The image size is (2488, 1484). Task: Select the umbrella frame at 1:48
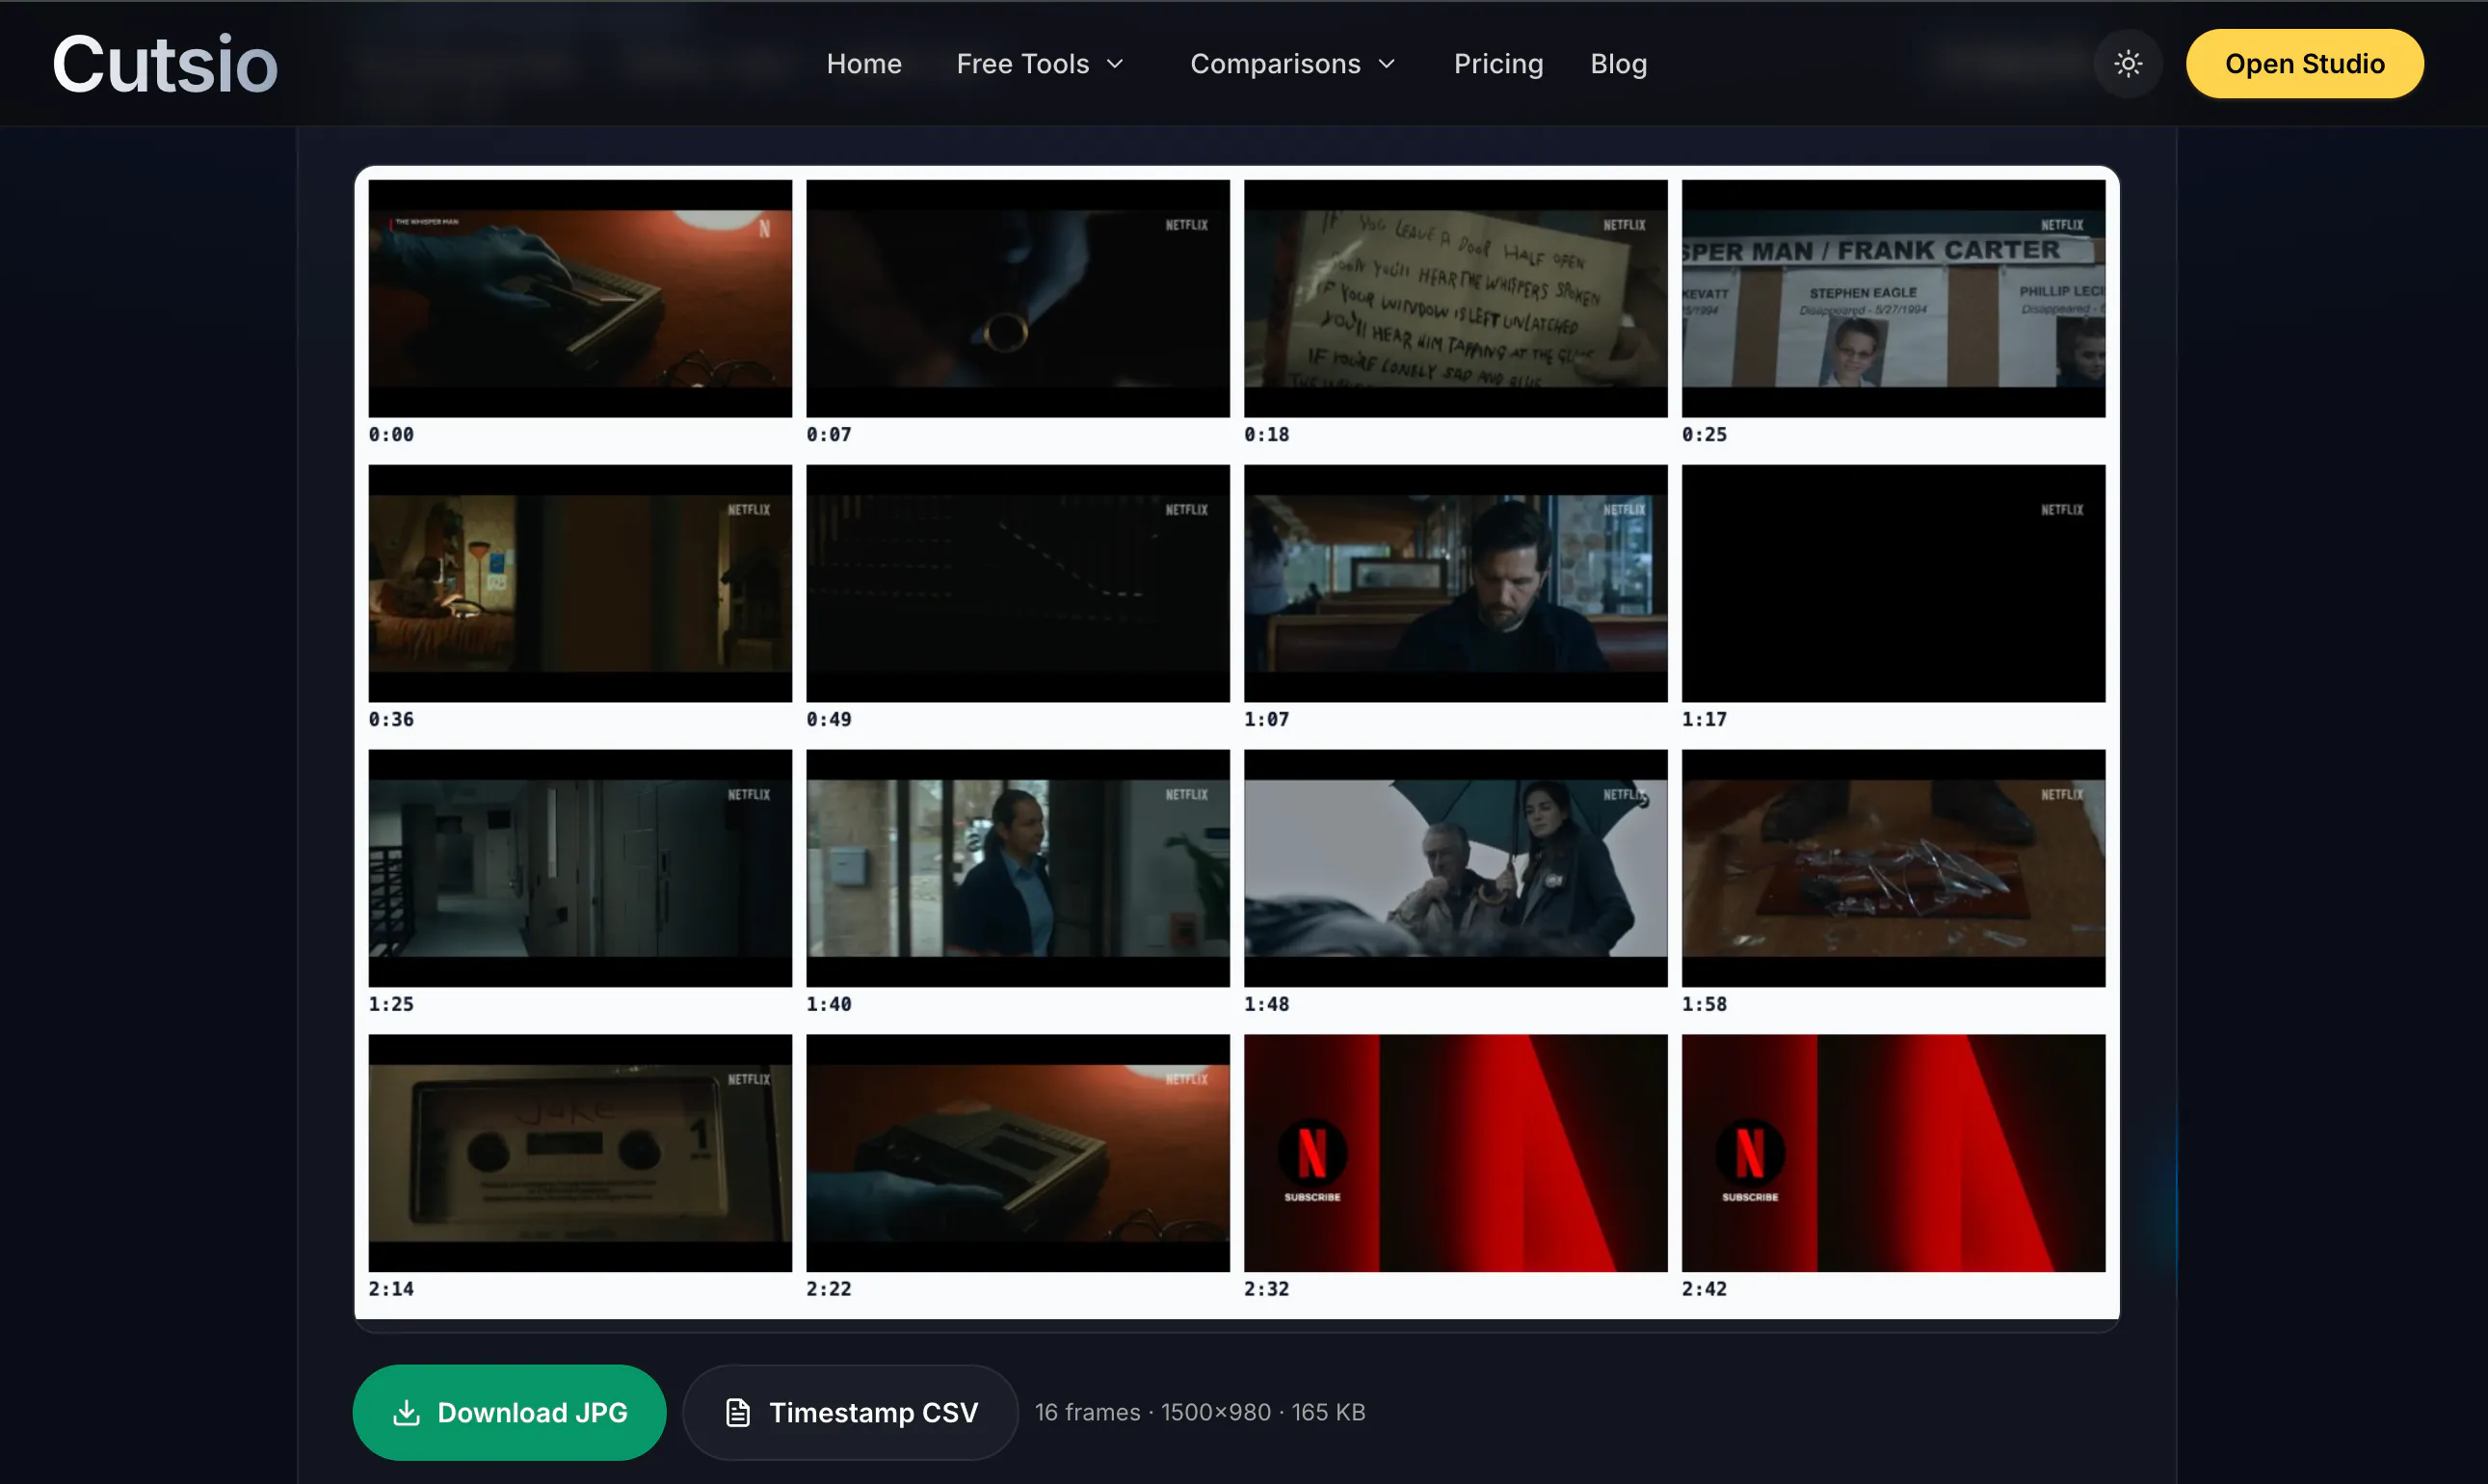coord(1456,868)
